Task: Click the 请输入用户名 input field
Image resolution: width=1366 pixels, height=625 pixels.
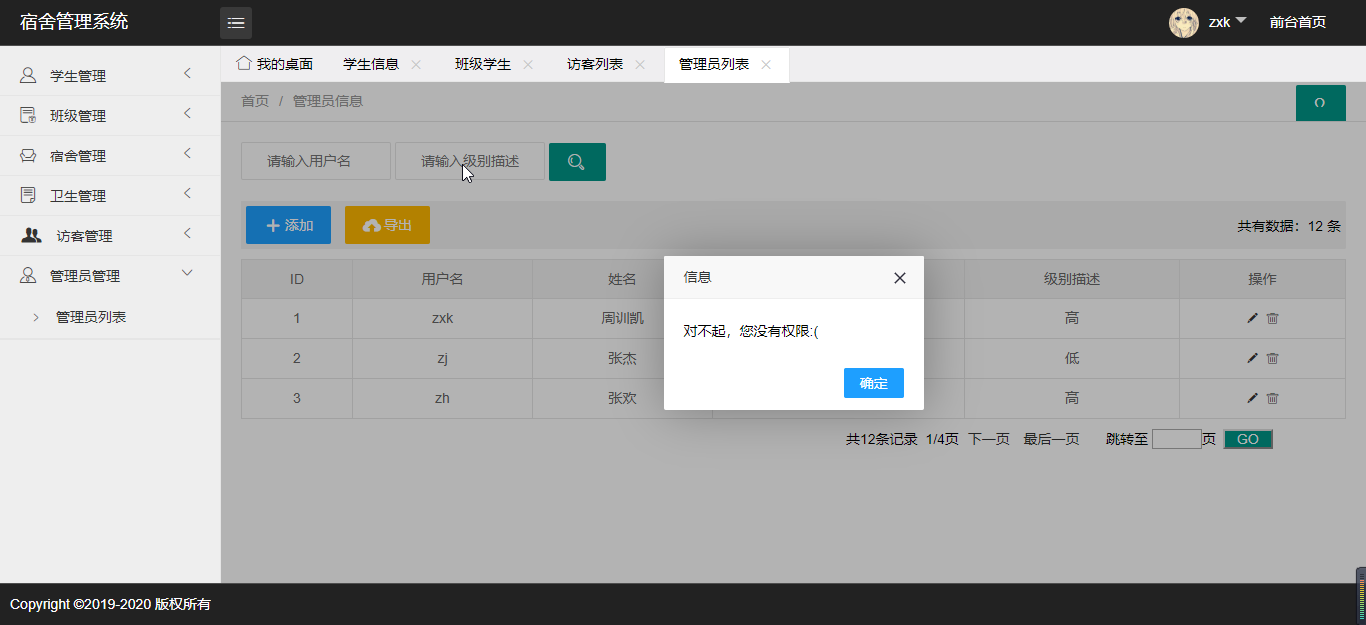Action: pos(316,161)
